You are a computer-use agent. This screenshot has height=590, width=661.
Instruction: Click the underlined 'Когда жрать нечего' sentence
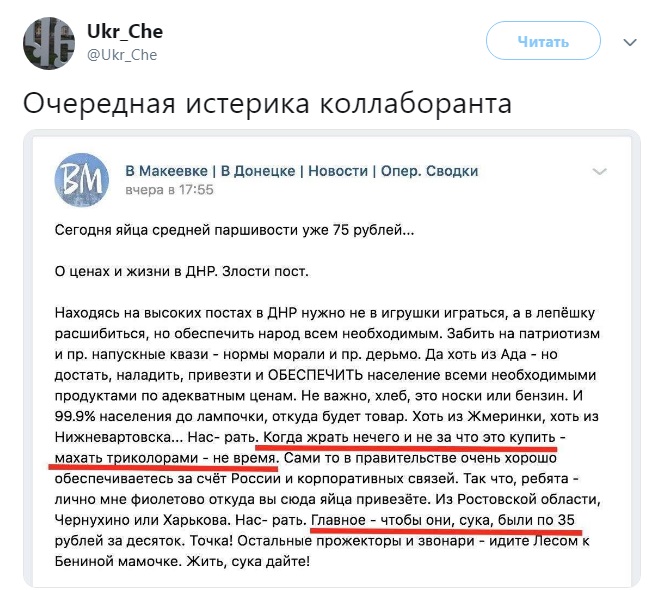[414, 437]
